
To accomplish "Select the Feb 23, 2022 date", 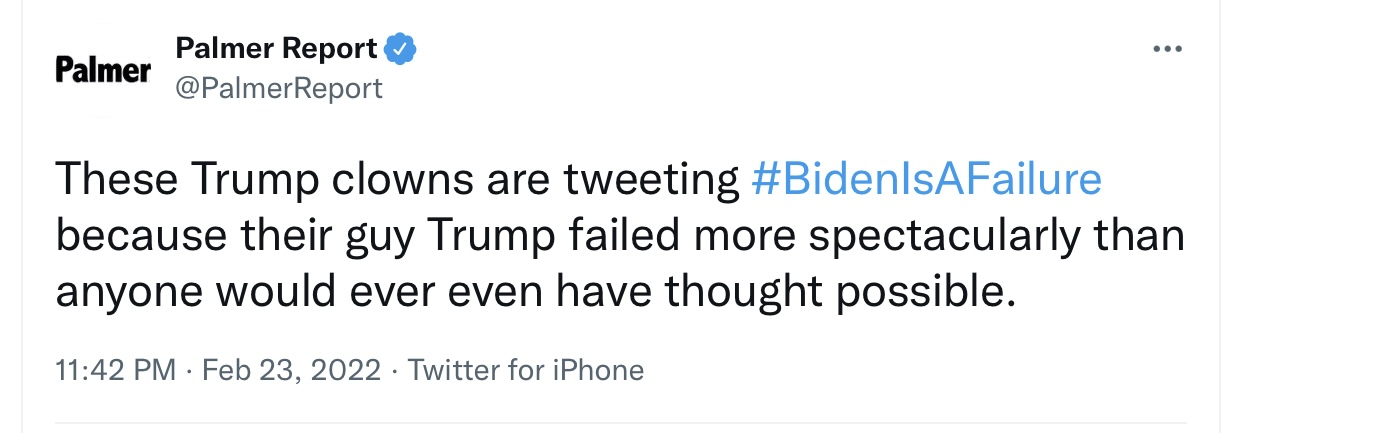I will coord(292,370).
